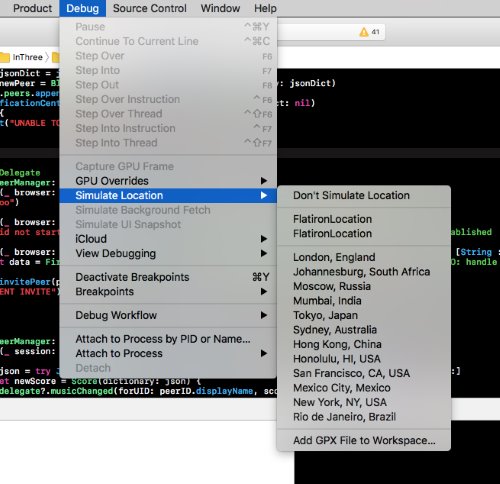
Task: Select San Francisco, CA, USA location
Action: (x=364, y=373)
